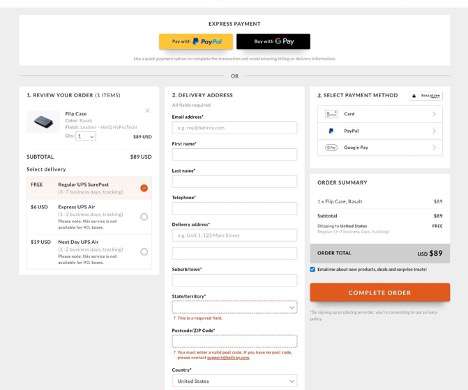The height and width of the screenshot is (390, 468).
Task: Open the Country dropdown showing United States
Action: (234, 381)
